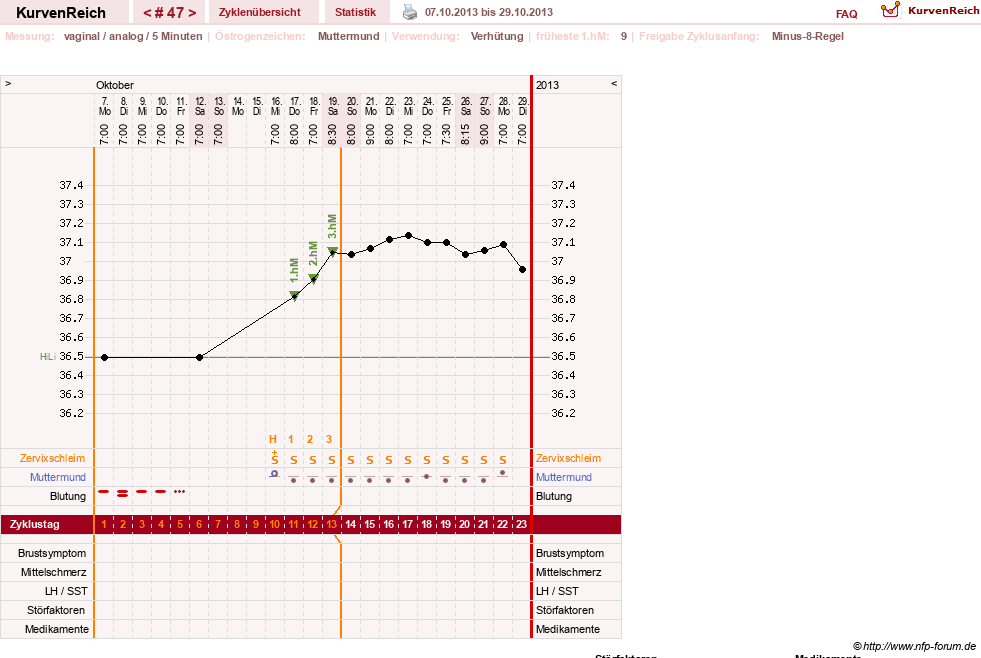The image size is (981, 658).
Task: Click the printer icon
Action: coord(409,12)
